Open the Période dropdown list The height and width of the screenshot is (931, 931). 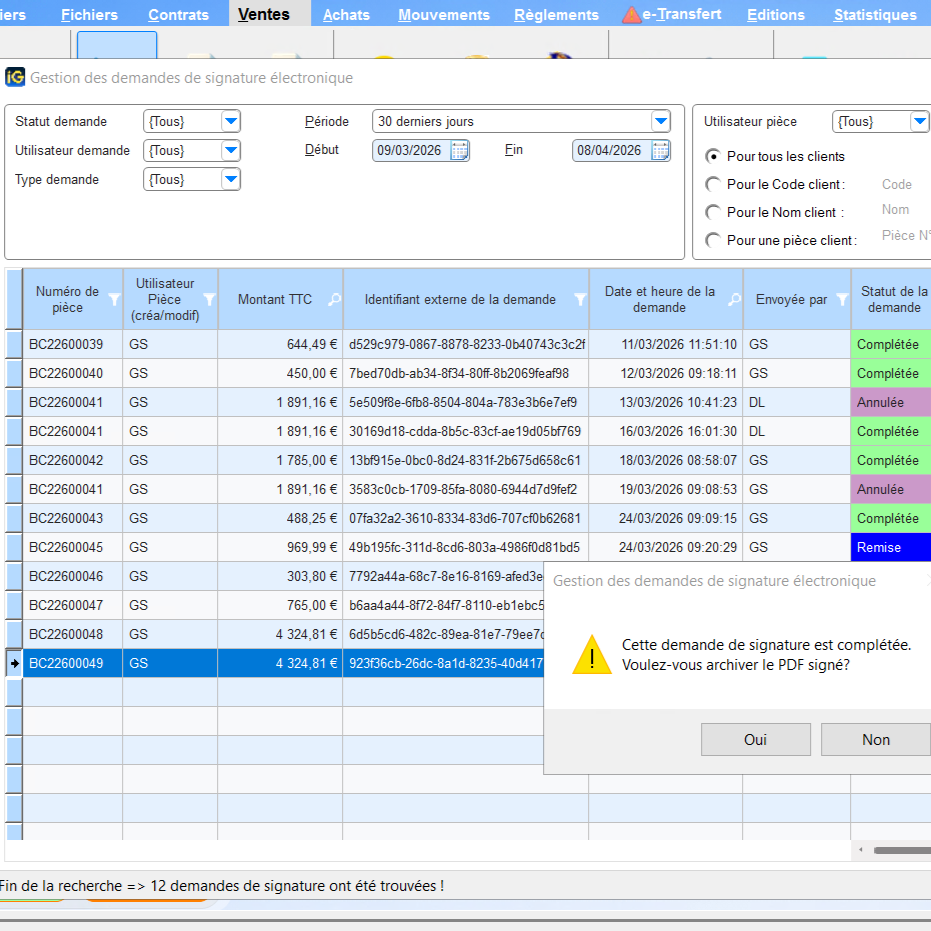660,122
